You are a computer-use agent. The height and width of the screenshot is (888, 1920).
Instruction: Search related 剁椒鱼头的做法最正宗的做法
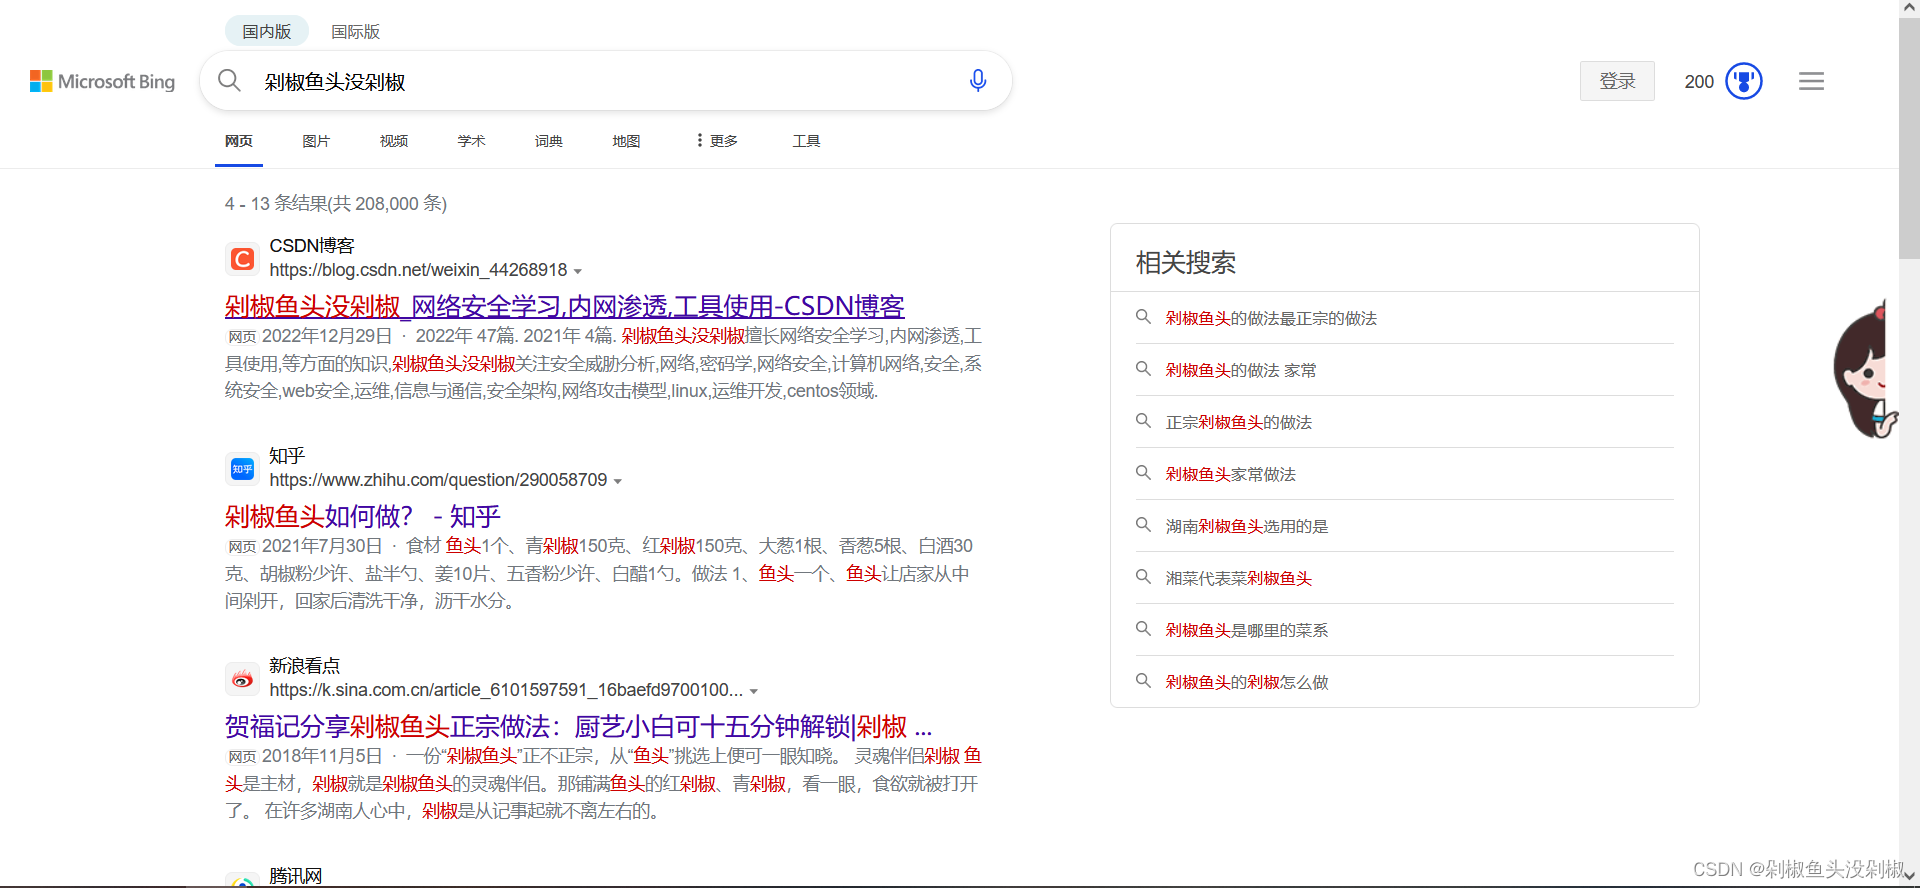[1271, 318]
